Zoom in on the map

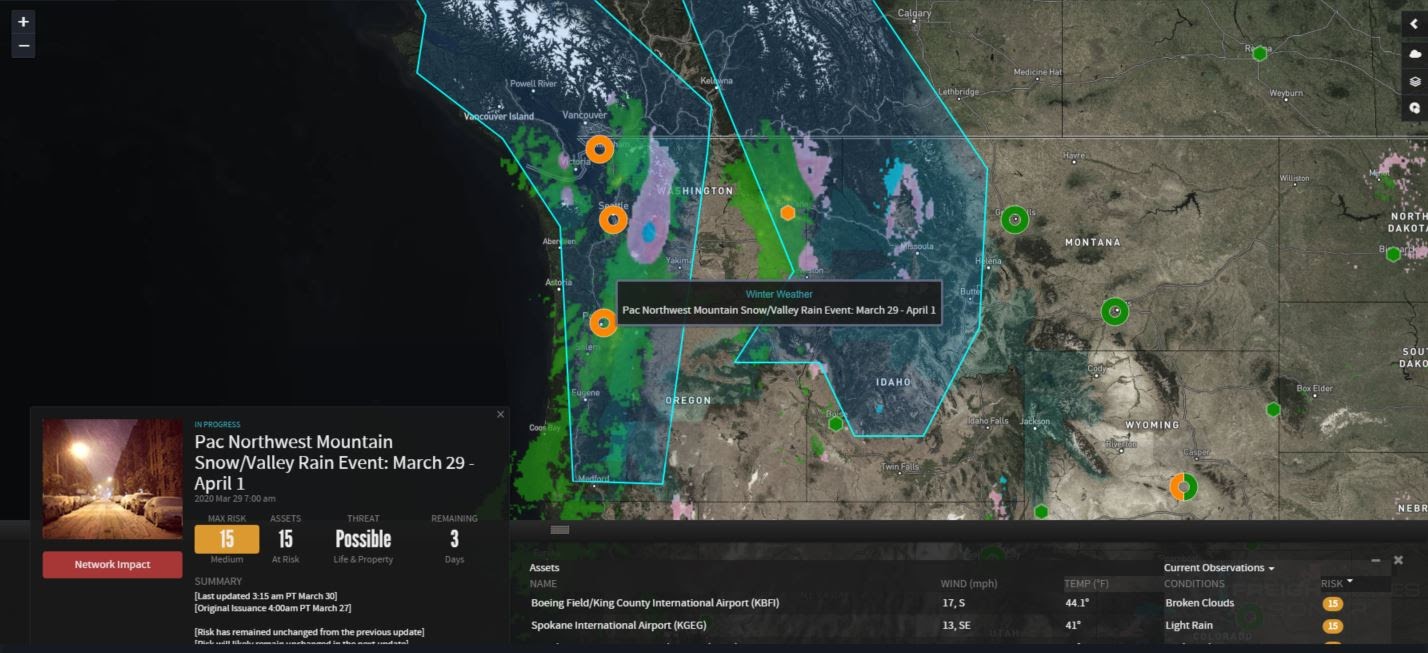click(x=23, y=22)
